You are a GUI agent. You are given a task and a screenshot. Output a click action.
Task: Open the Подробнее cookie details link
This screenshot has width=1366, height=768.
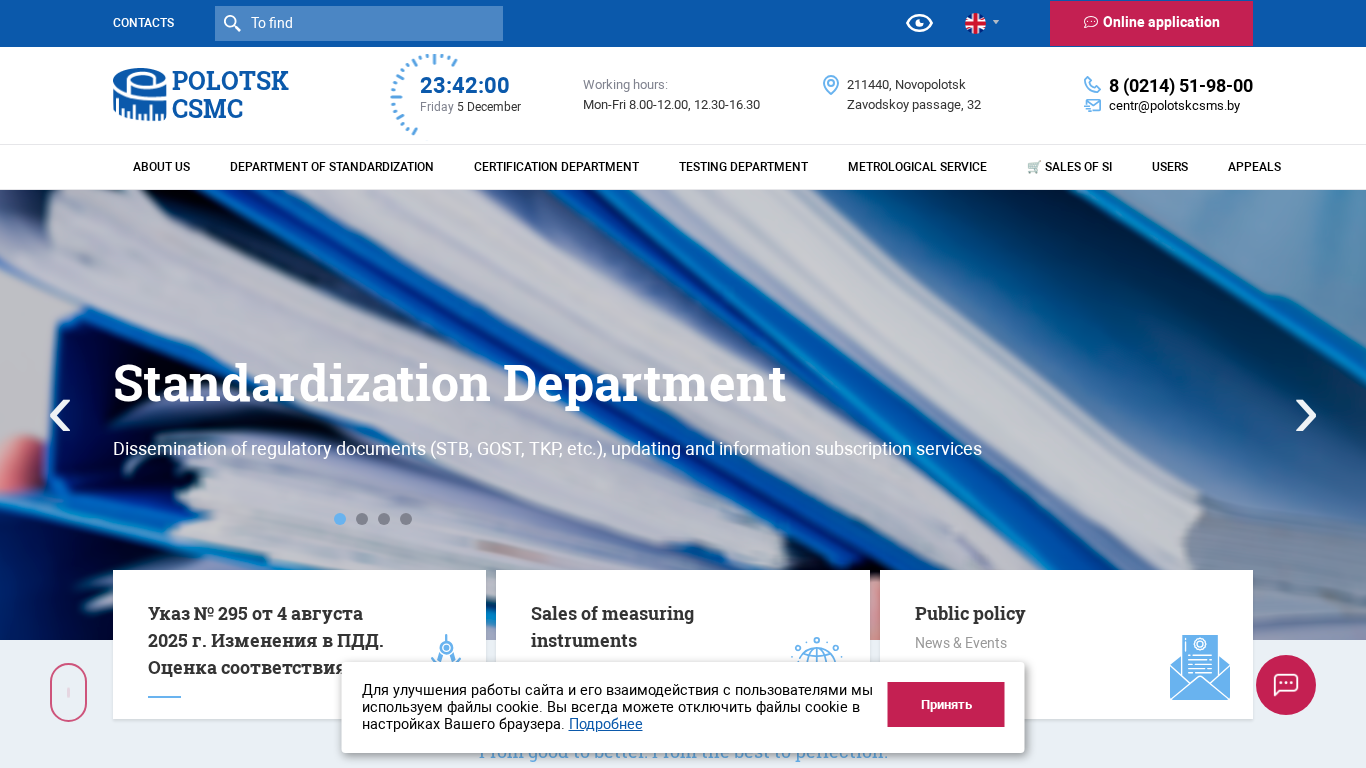606,724
